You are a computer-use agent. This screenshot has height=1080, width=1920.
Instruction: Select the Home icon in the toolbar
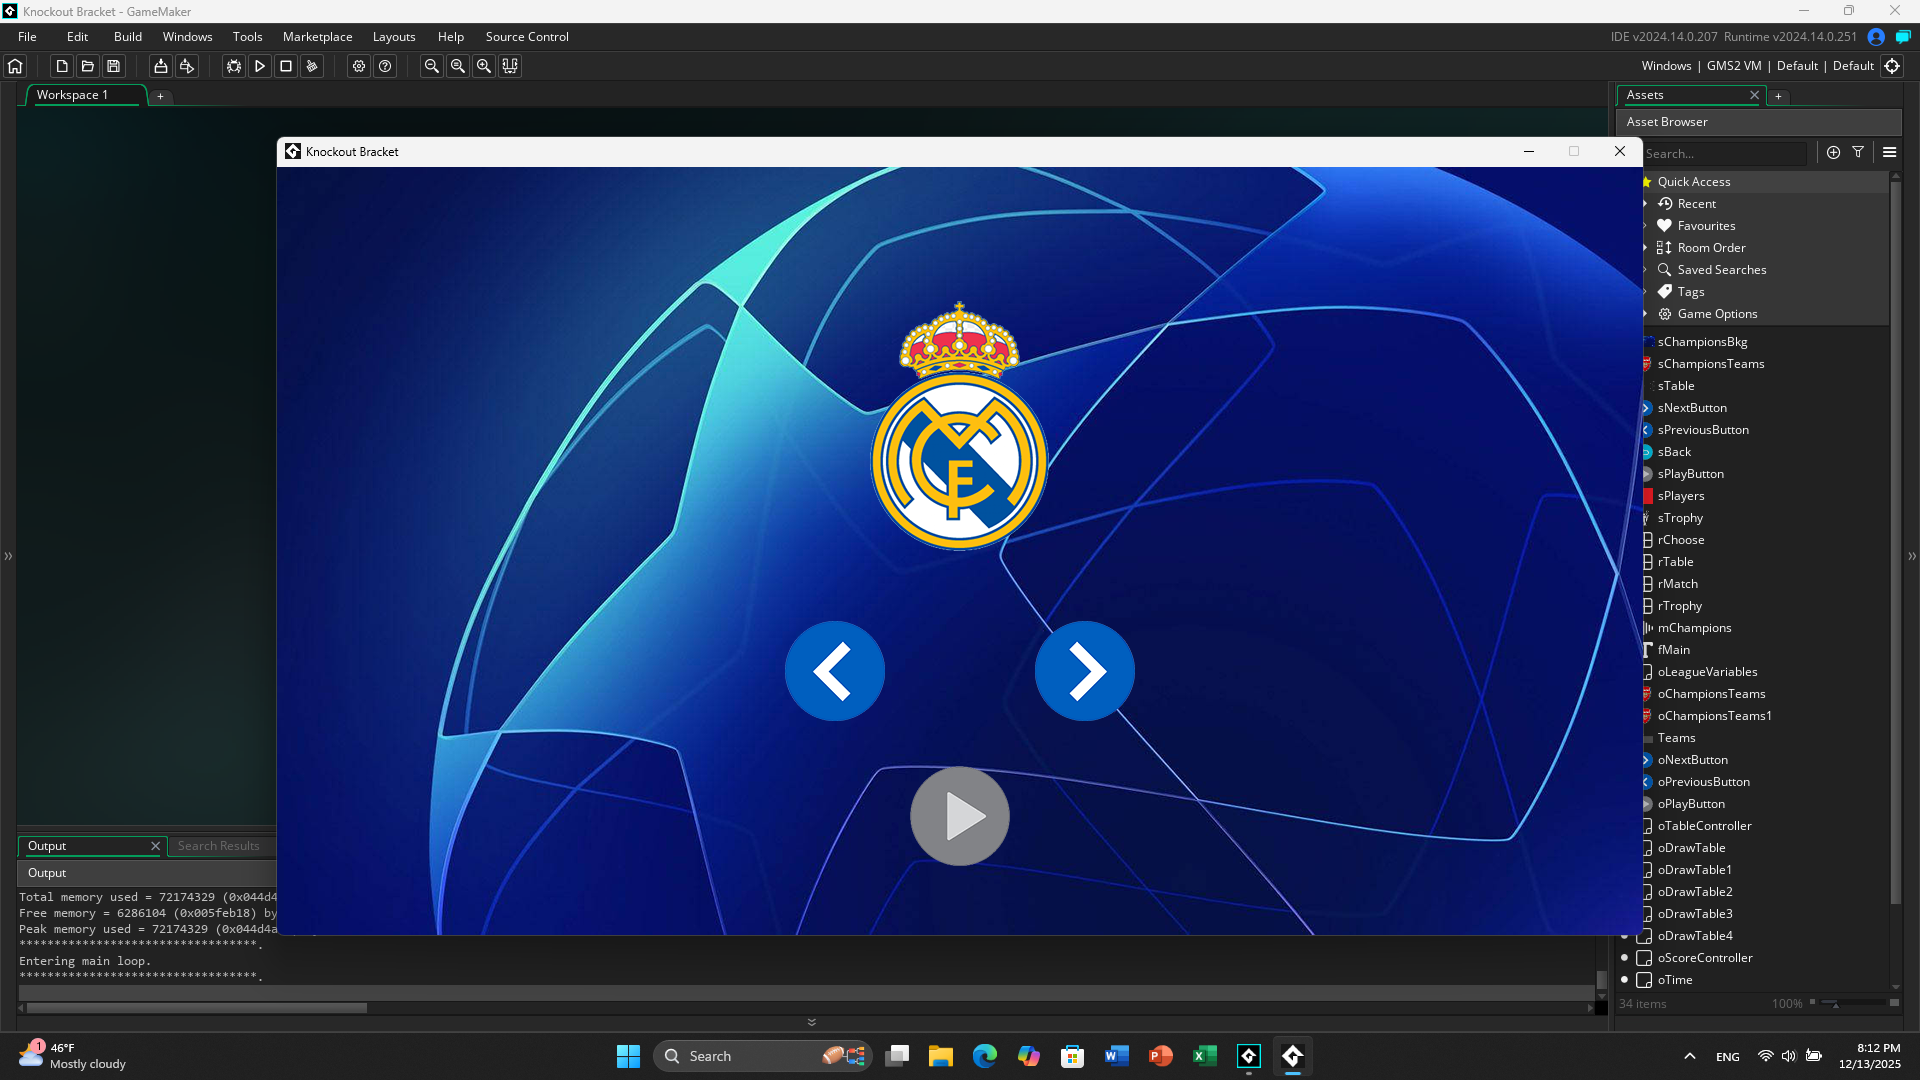tap(14, 66)
